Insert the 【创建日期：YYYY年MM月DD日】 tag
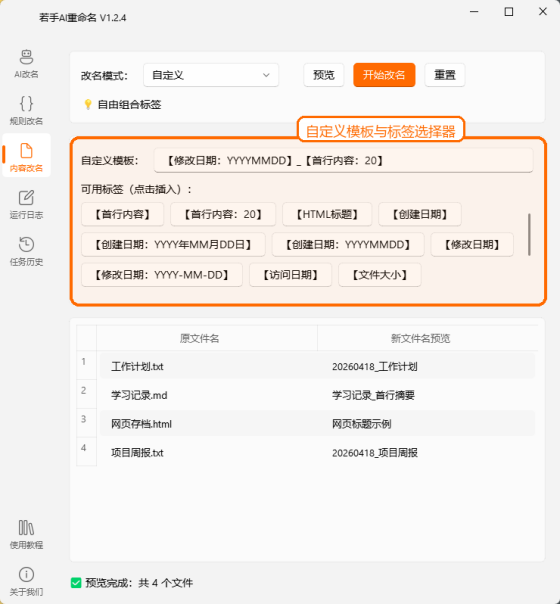The width and height of the screenshot is (560, 604). pos(173,245)
